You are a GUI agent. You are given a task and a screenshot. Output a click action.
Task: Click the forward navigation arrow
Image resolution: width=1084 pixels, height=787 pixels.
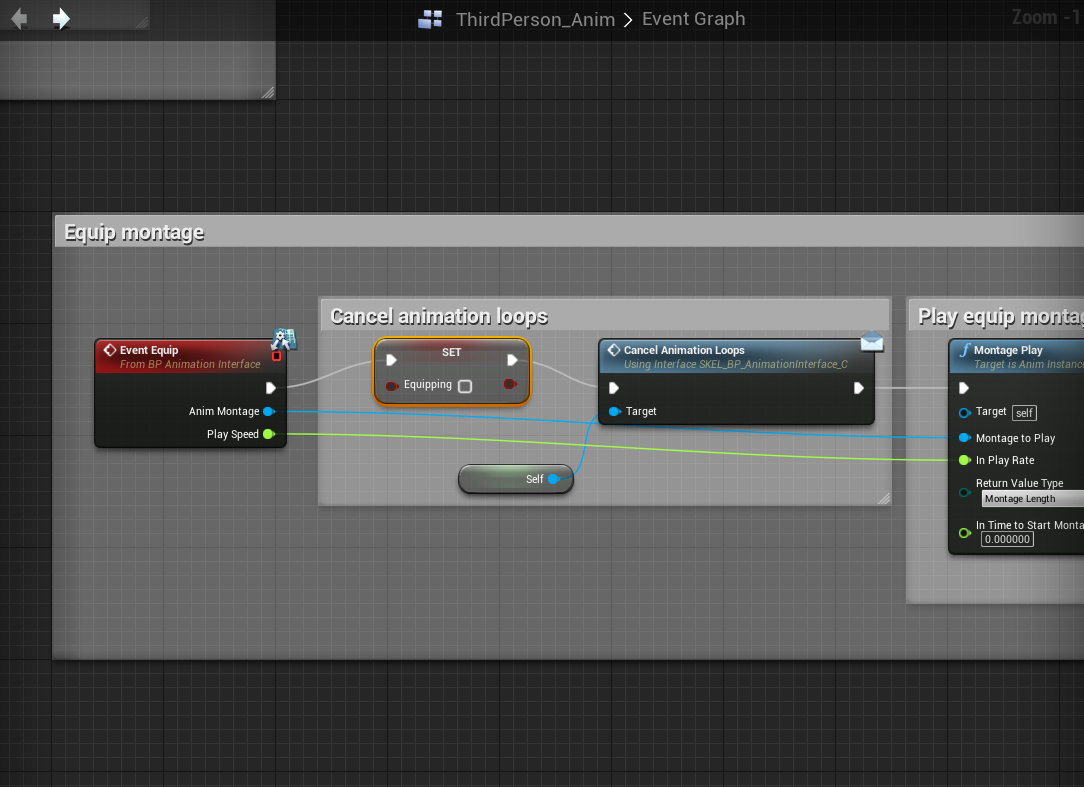click(61, 18)
